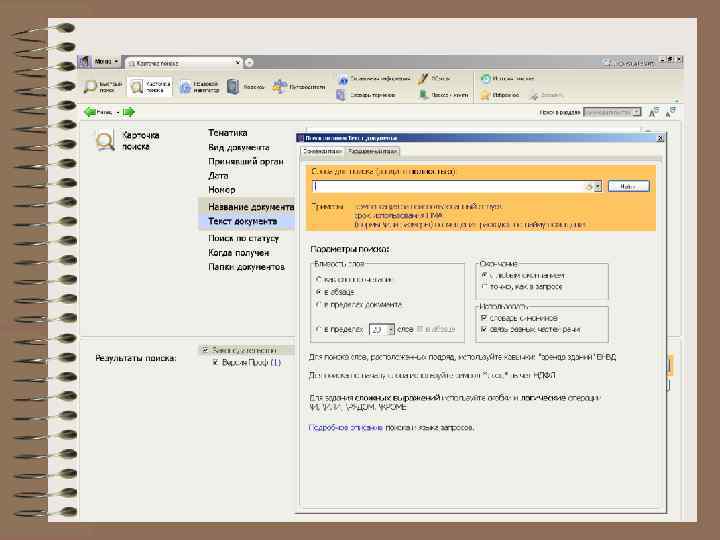Open search words history dropdown arrow
This screenshot has height=540, width=720.
[597, 187]
